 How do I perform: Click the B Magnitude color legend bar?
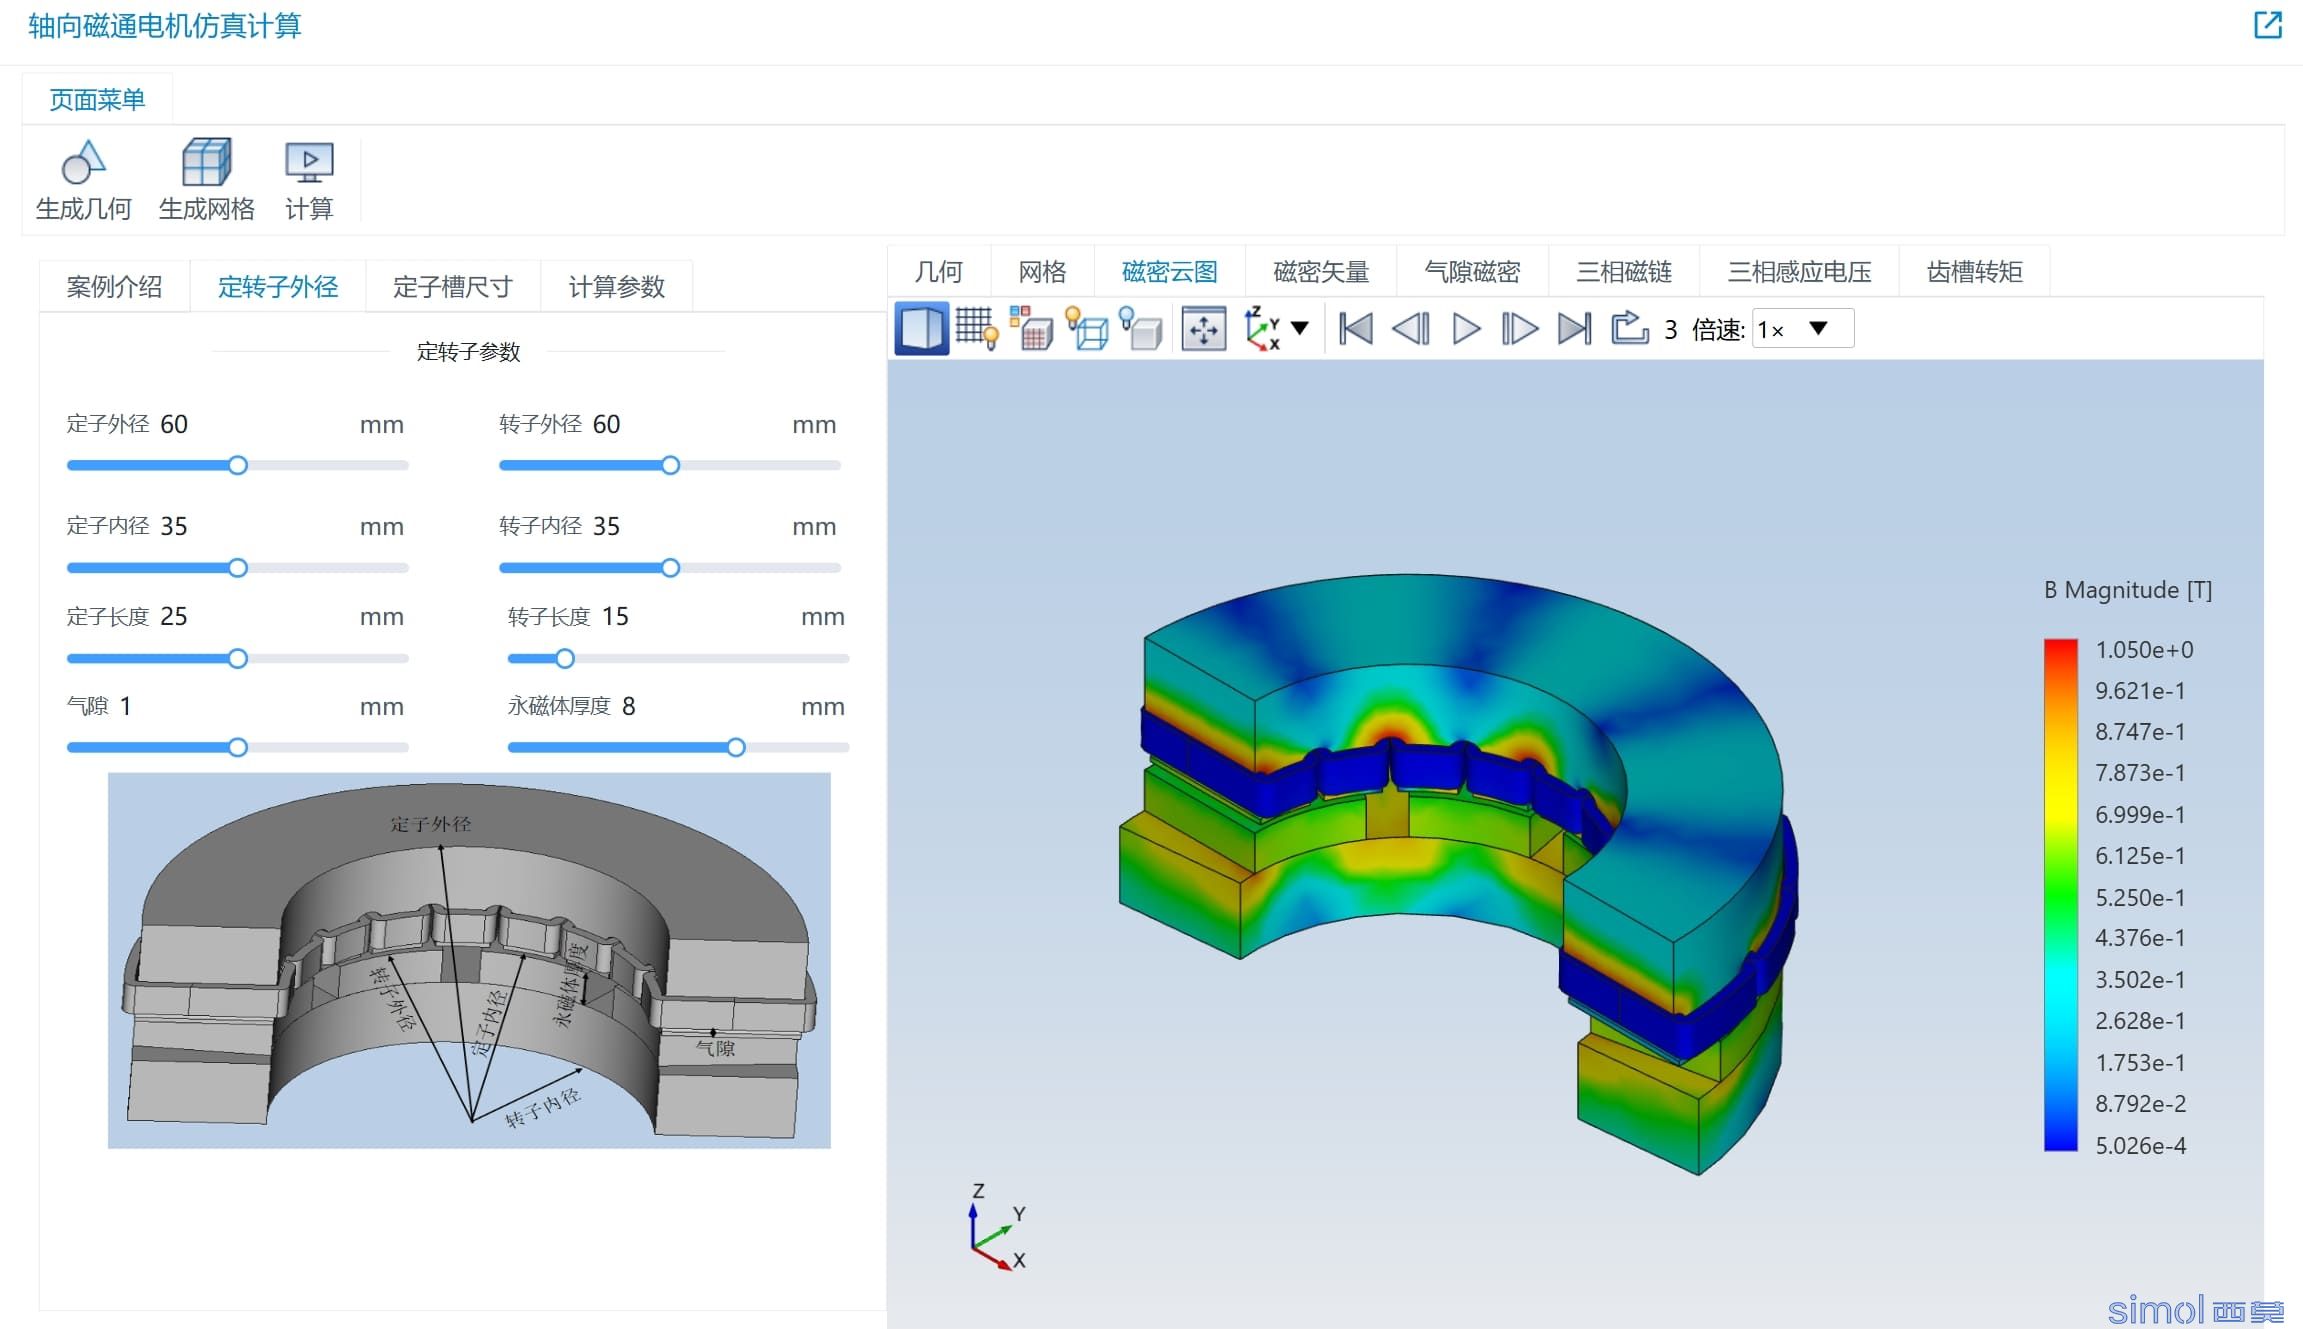(2061, 895)
